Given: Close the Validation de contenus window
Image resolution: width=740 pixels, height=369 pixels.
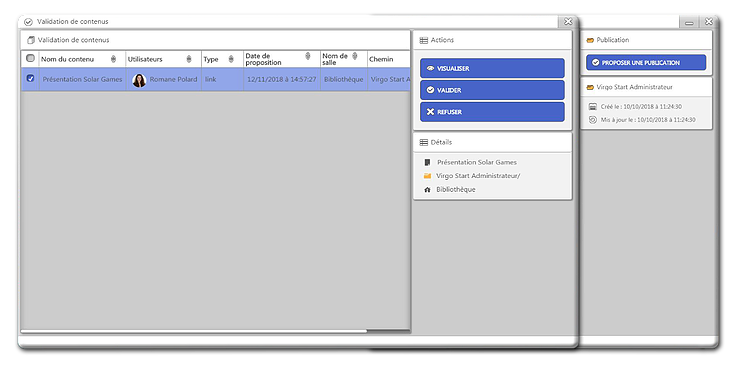Looking at the screenshot, I should (x=568, y=22).
